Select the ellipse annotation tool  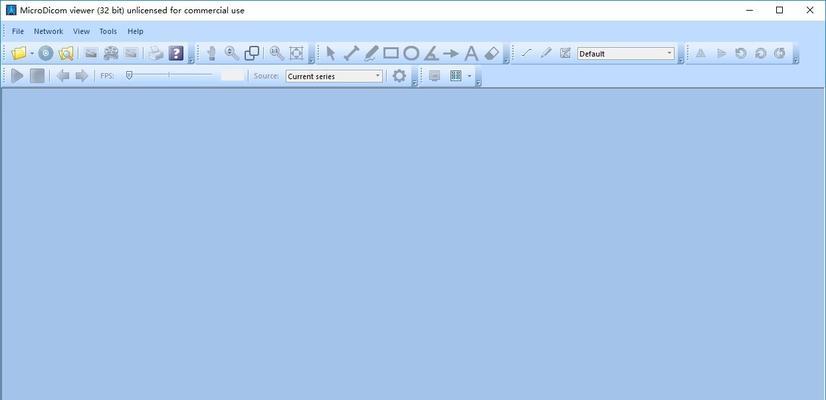[411, 53]
